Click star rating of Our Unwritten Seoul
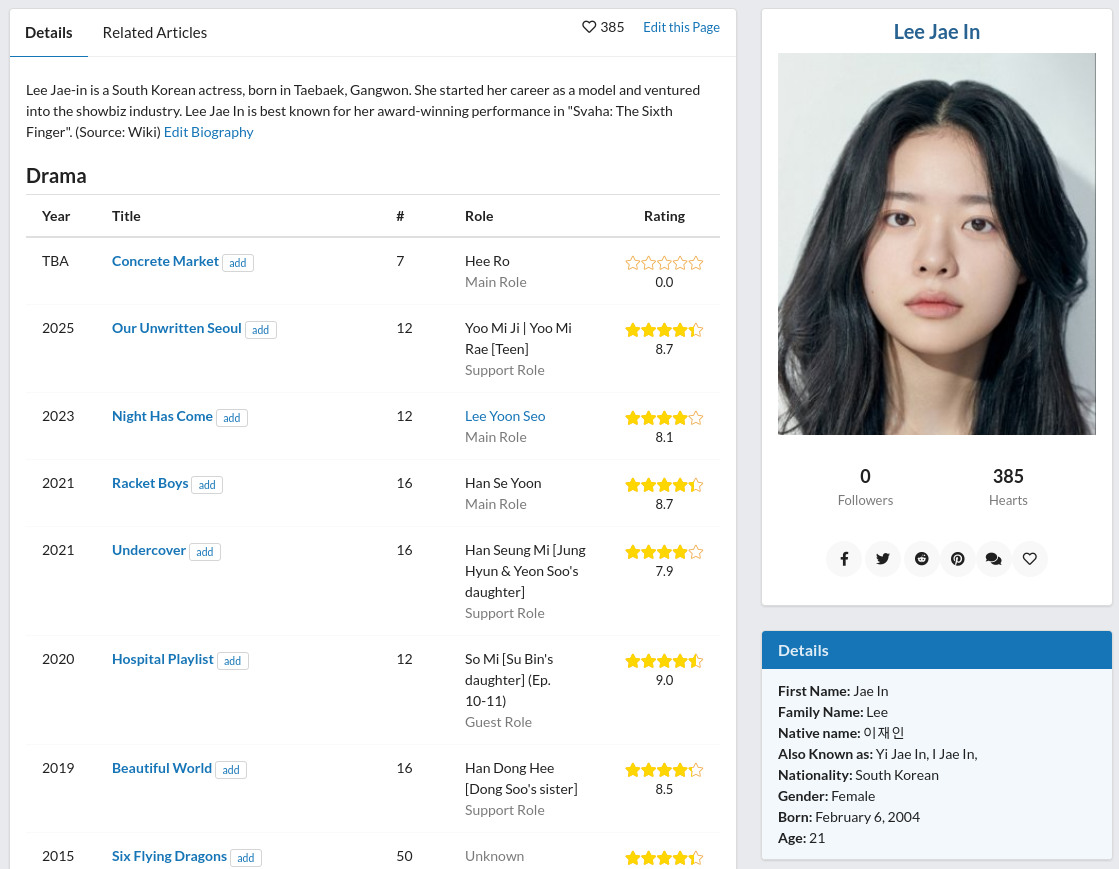This screenshot has width=1119, height=869. click(664, 330)
